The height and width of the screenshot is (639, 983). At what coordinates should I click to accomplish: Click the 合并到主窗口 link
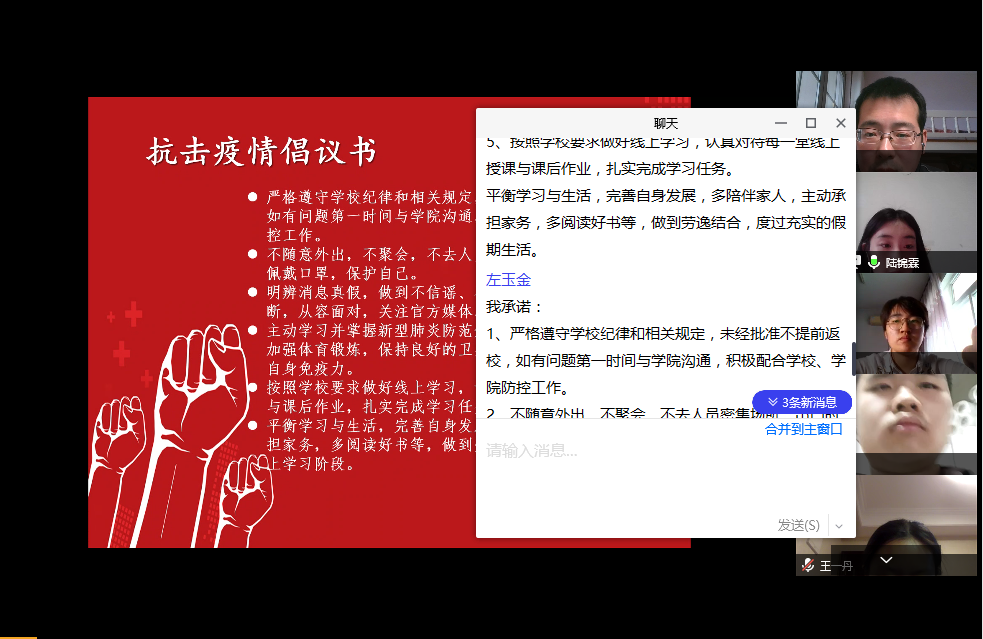(x=803, y=429)
